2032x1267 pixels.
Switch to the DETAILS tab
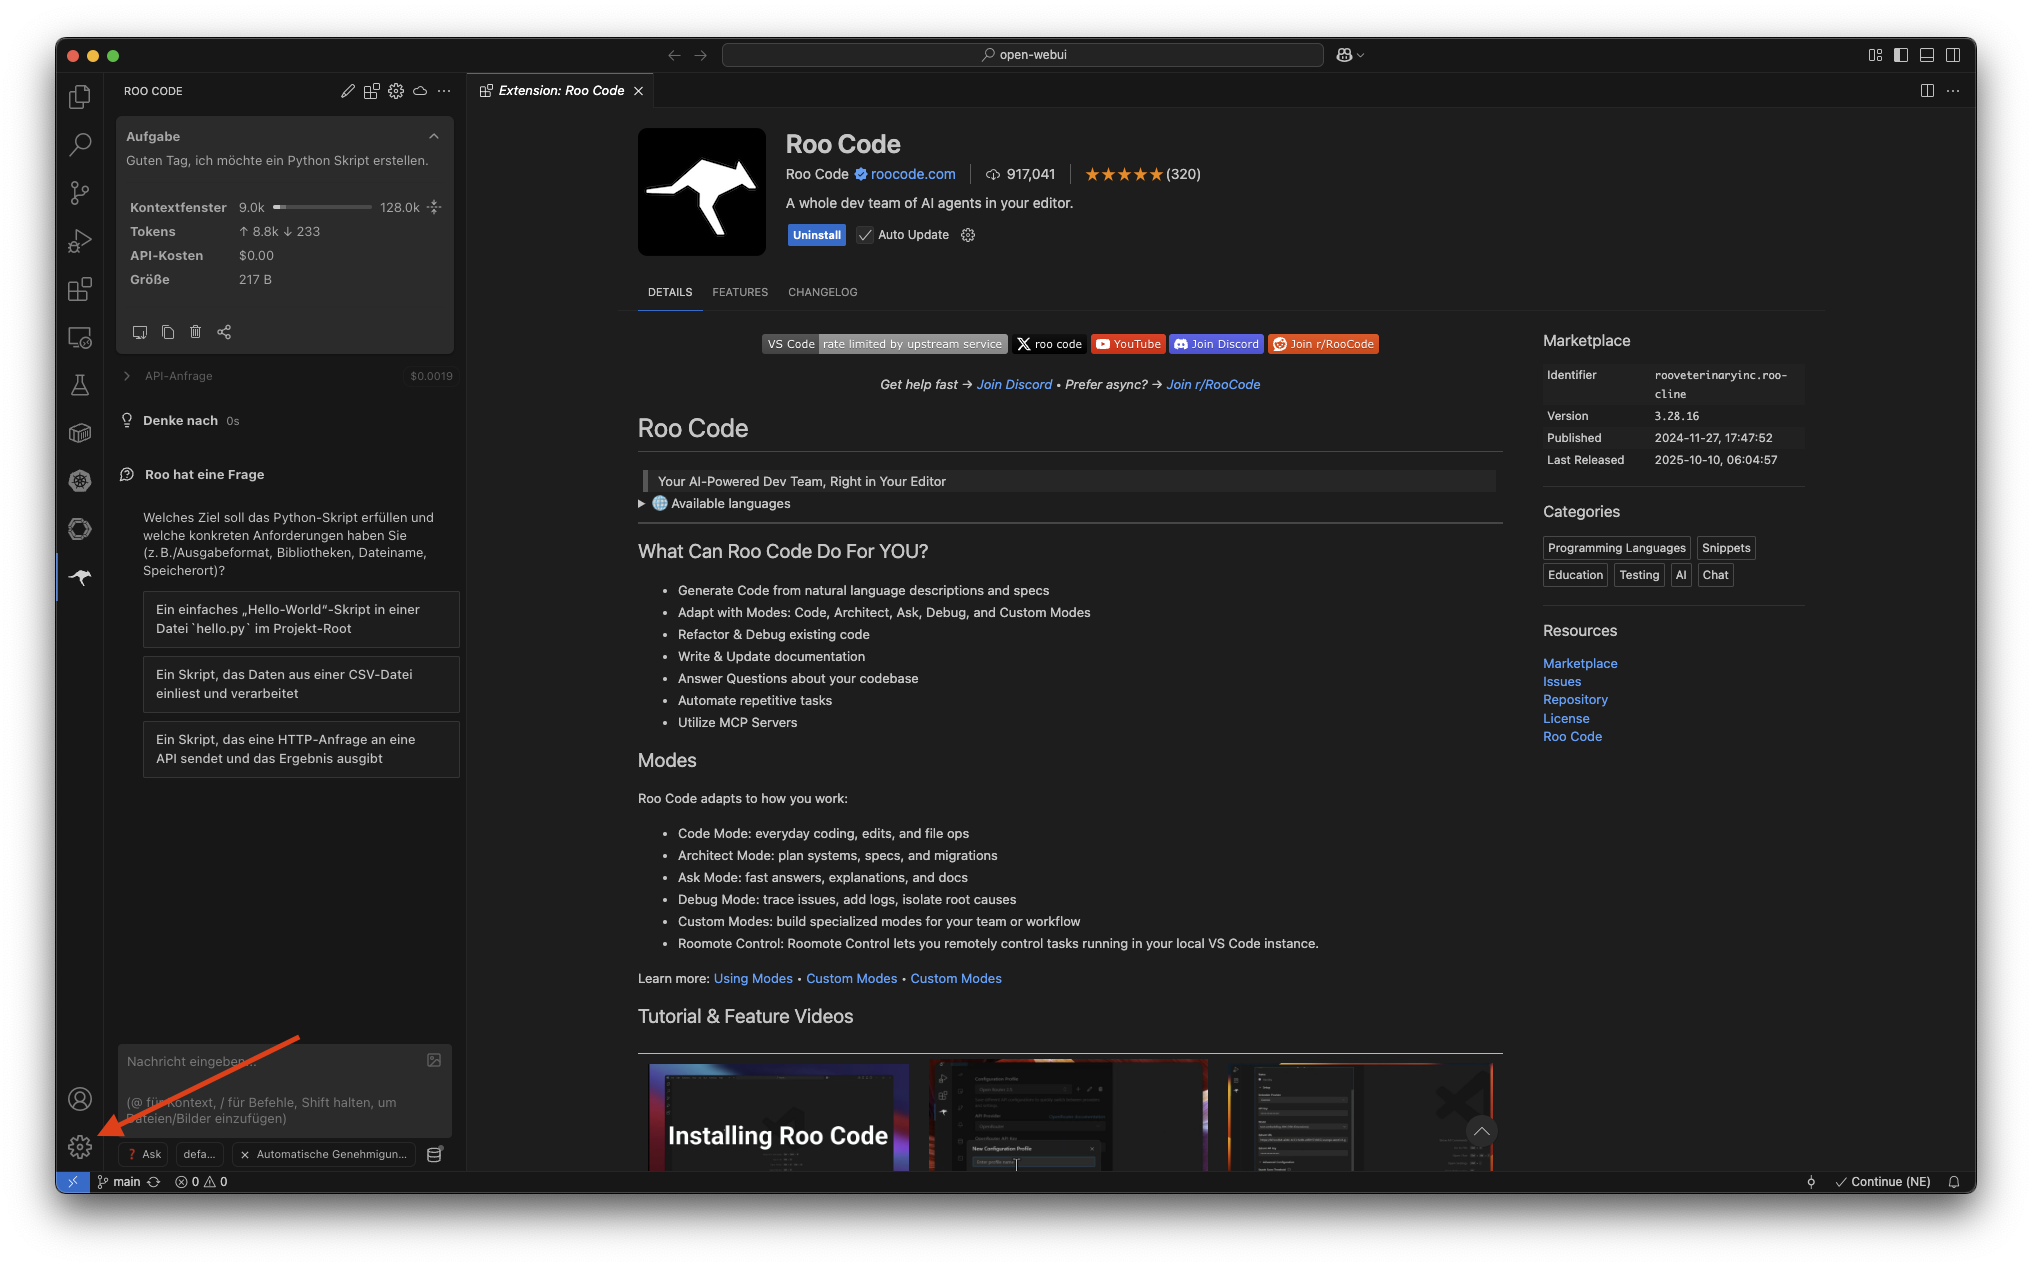pos(670,292)
